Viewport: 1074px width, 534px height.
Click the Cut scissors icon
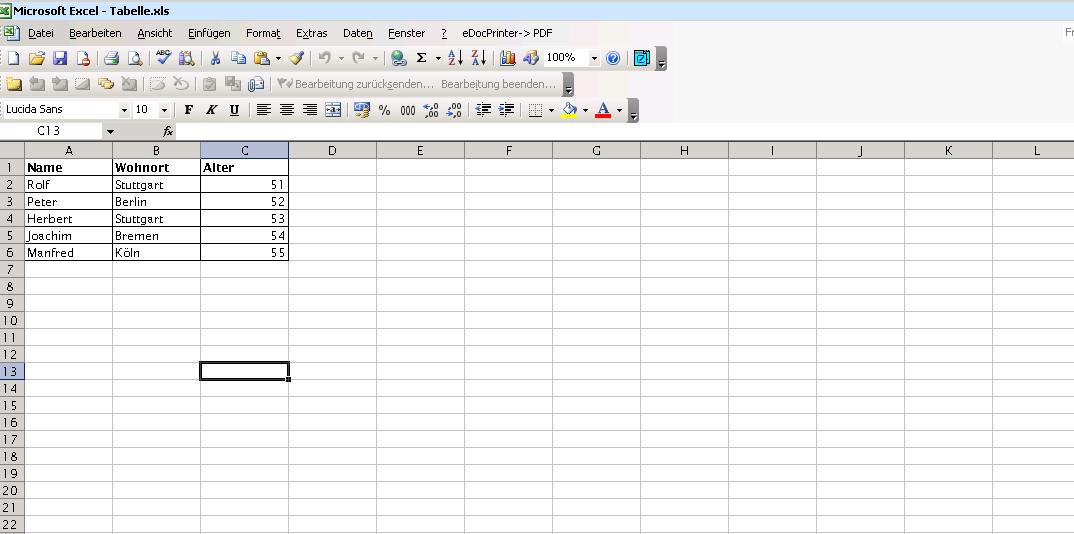pyautogui.click(x=214, y=59)
